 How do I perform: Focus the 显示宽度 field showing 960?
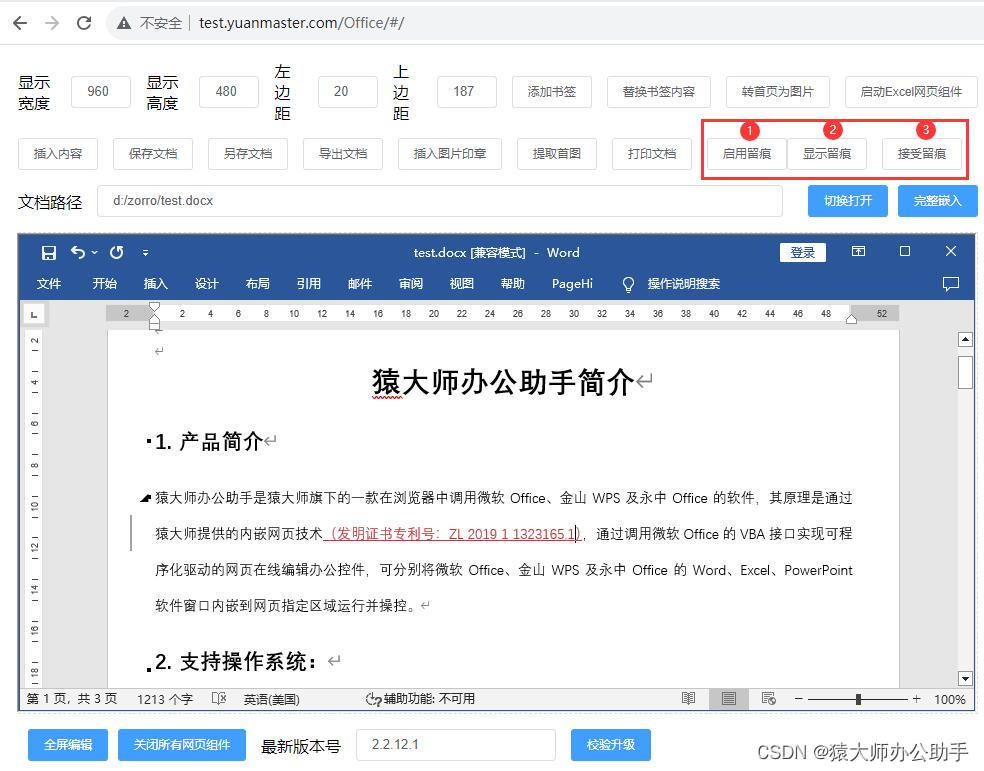(x=101, y=92)
